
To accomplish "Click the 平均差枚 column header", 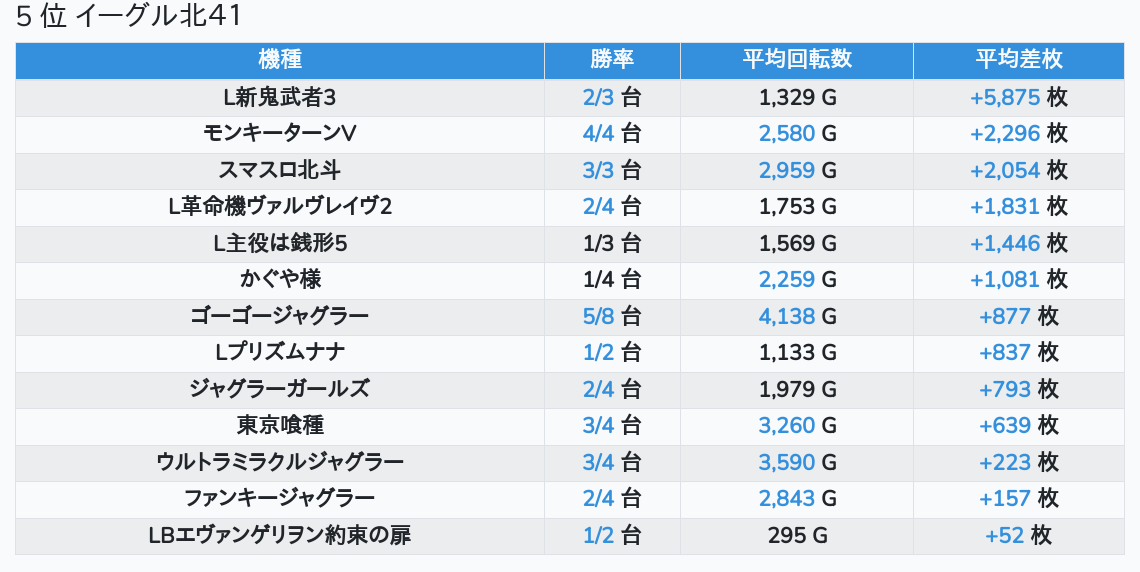I will point(1018,60).
